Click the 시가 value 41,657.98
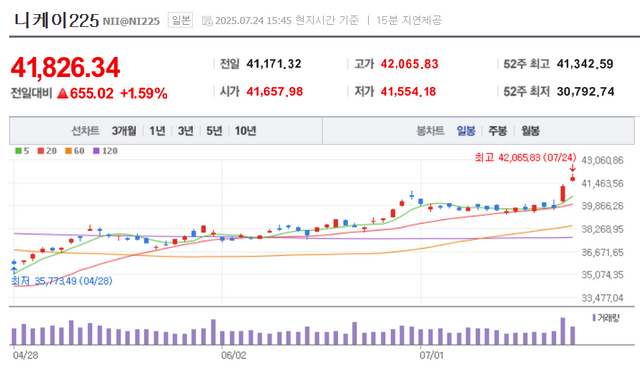Image resolution: width=640 pixels, height=370 pixels. [275, 92]
